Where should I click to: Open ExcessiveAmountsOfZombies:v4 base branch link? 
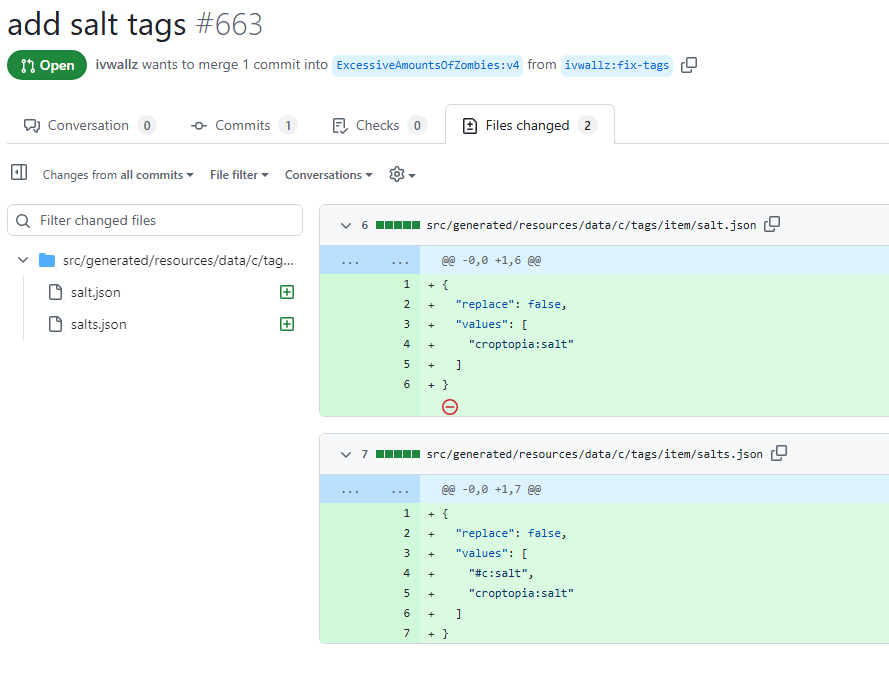tap(428, 65)
